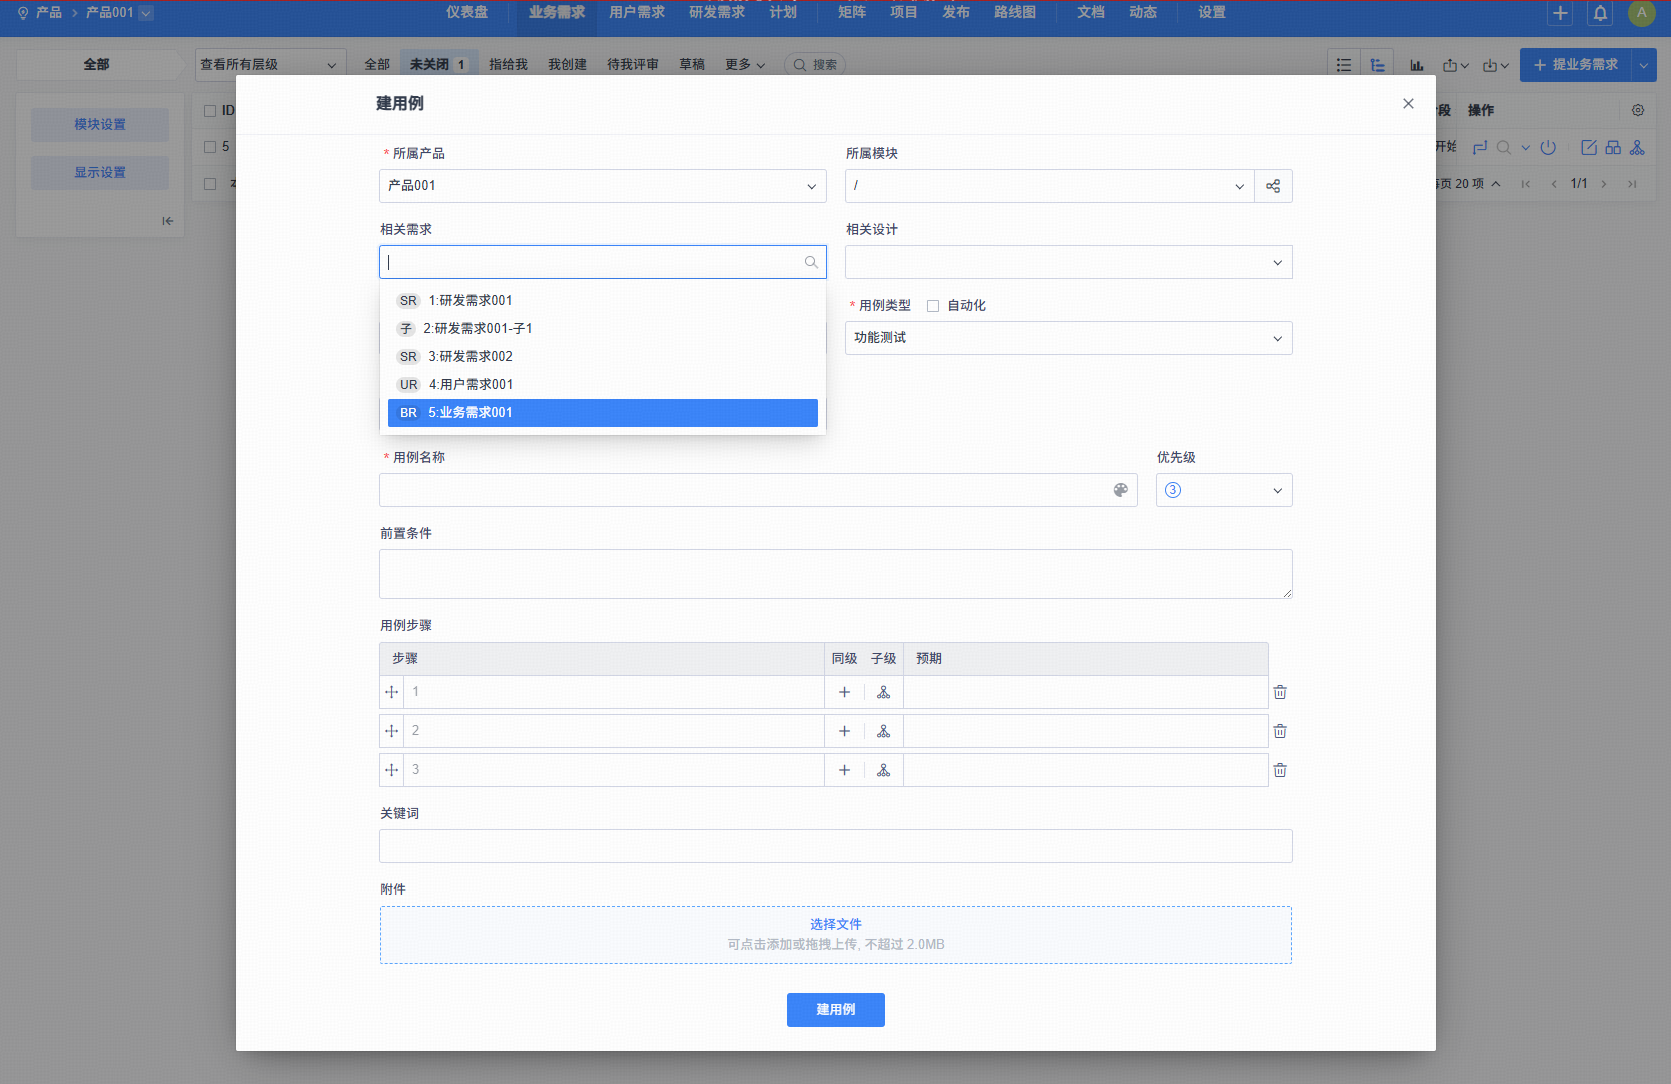Image resolution: width=1671 pixels, height=1084 pixels.
Task: Open the 所属产品 dropdown
Action: pos(602,186)
